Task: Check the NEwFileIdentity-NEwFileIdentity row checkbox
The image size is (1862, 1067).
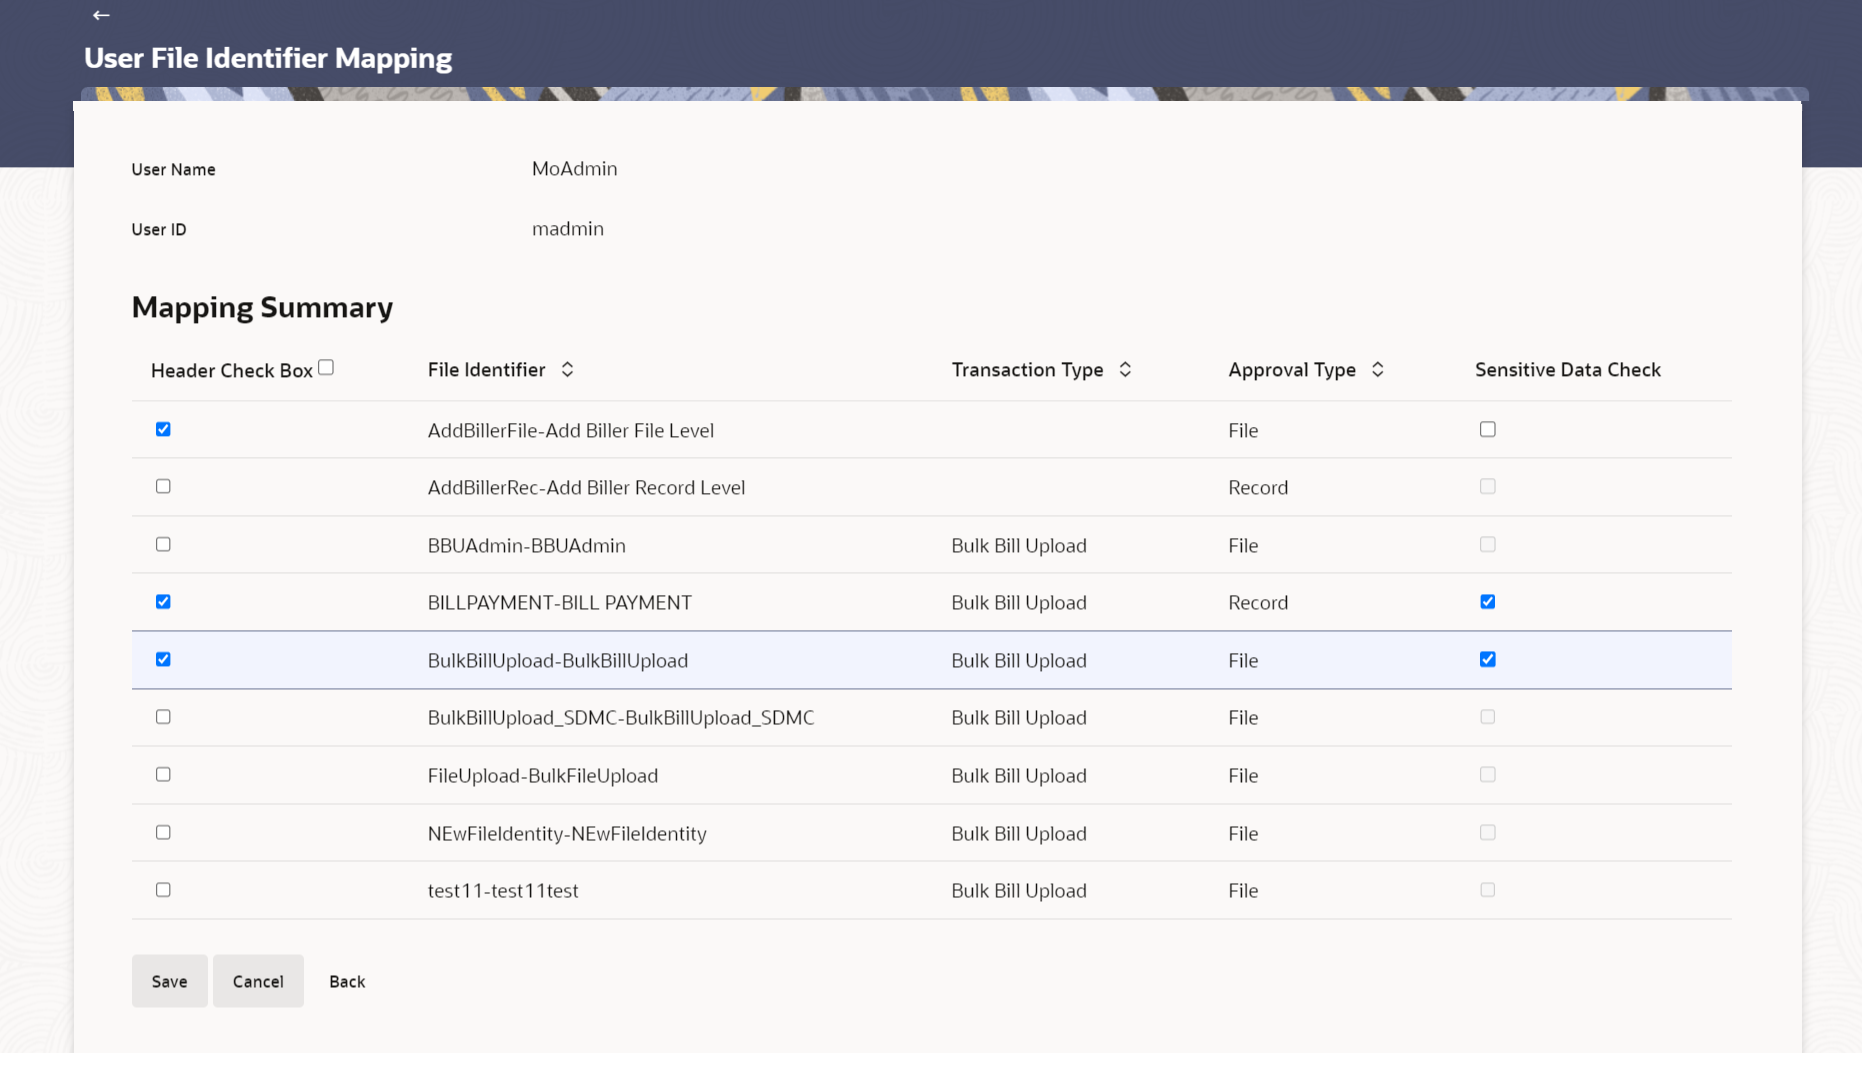Action: click(x=163, y=832)
